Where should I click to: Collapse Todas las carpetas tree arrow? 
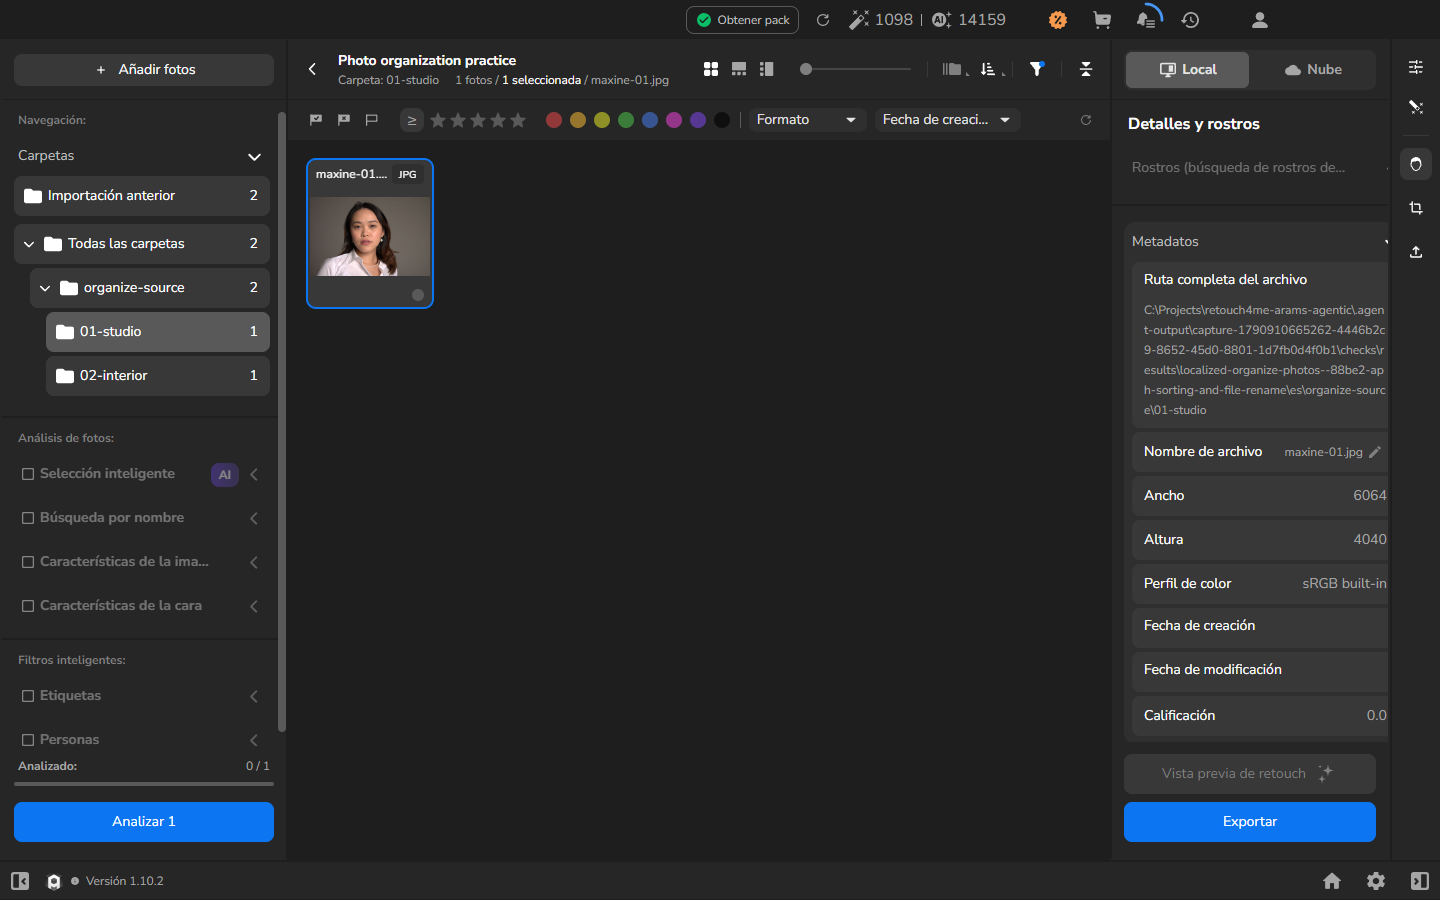click(29, 244)
